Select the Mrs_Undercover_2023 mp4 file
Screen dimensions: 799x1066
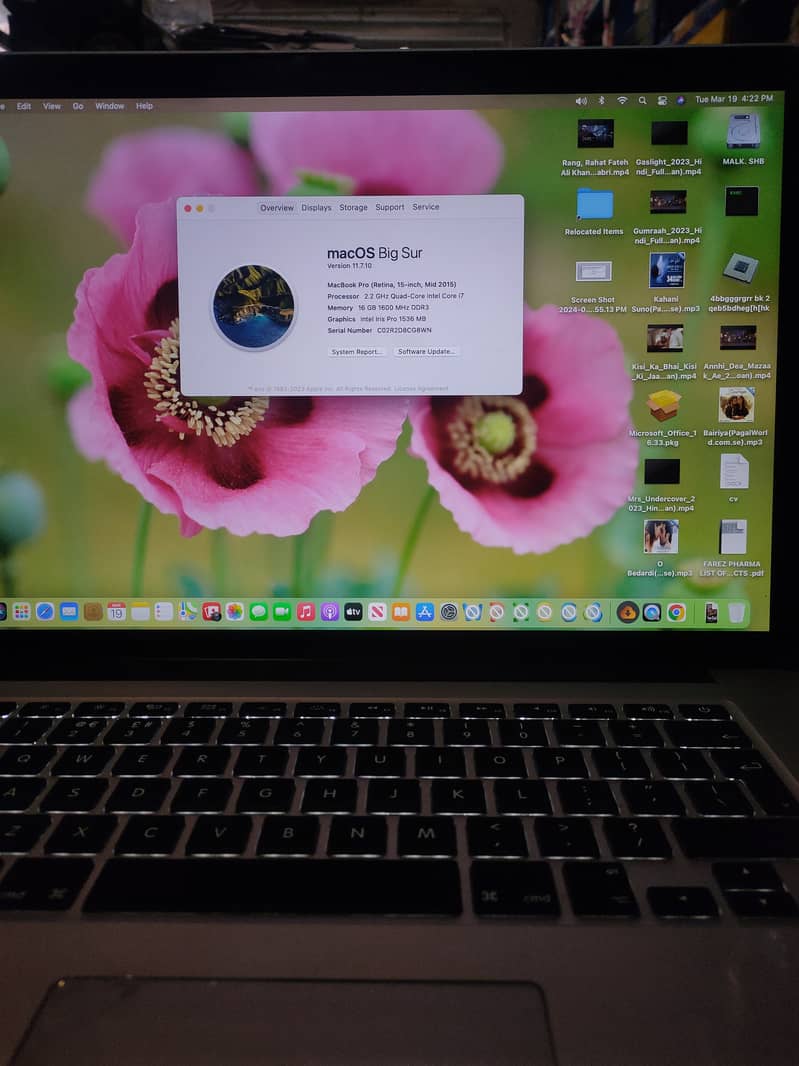pyautogui.click(x=662, y=471)
